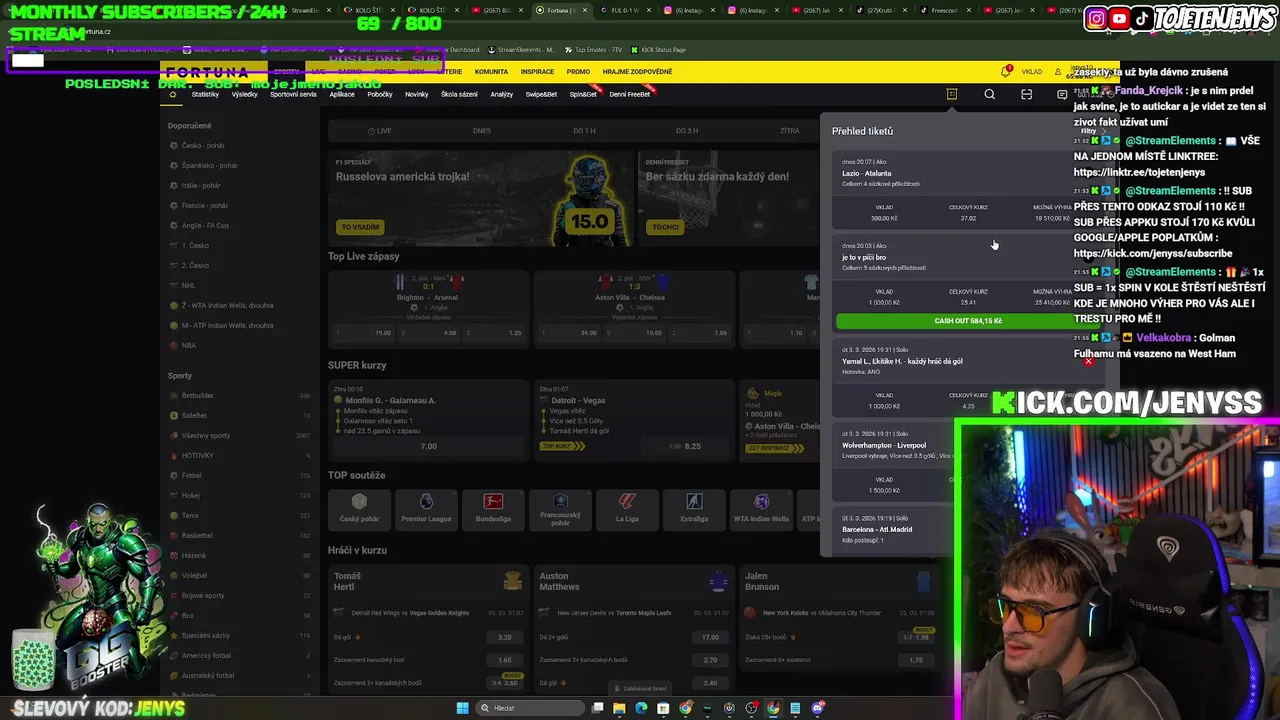Click the CASH OUT 584,15 Kč button
This screenshot has height=720, width=1280.
(x=968, y=321)
